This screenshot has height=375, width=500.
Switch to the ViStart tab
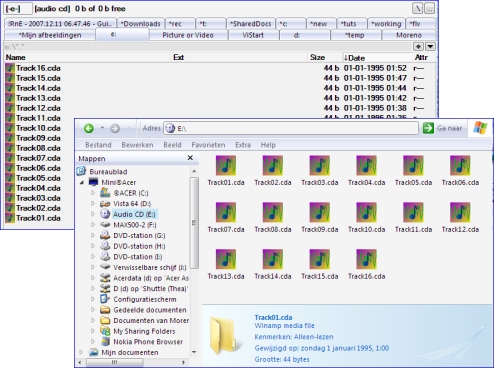click(253, 35)
